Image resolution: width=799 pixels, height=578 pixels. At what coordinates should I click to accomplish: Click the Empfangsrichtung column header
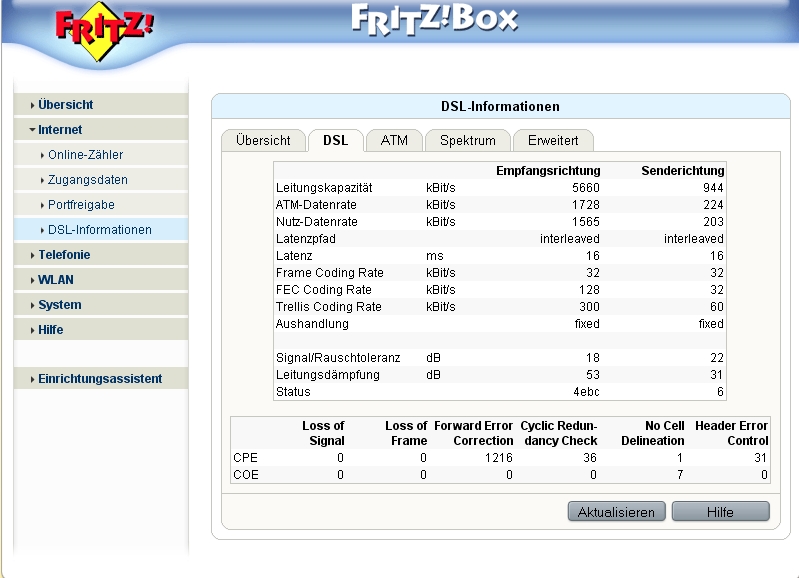548,171
